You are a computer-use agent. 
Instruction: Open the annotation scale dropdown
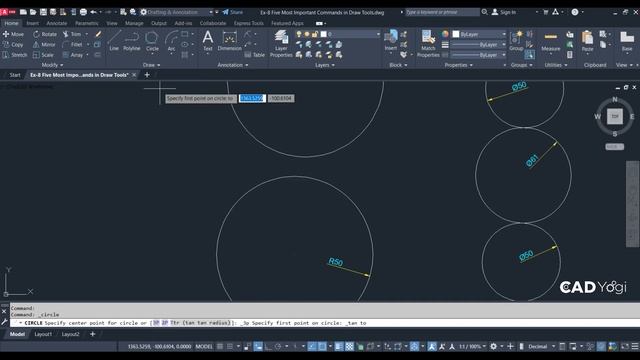pos(472,347)
